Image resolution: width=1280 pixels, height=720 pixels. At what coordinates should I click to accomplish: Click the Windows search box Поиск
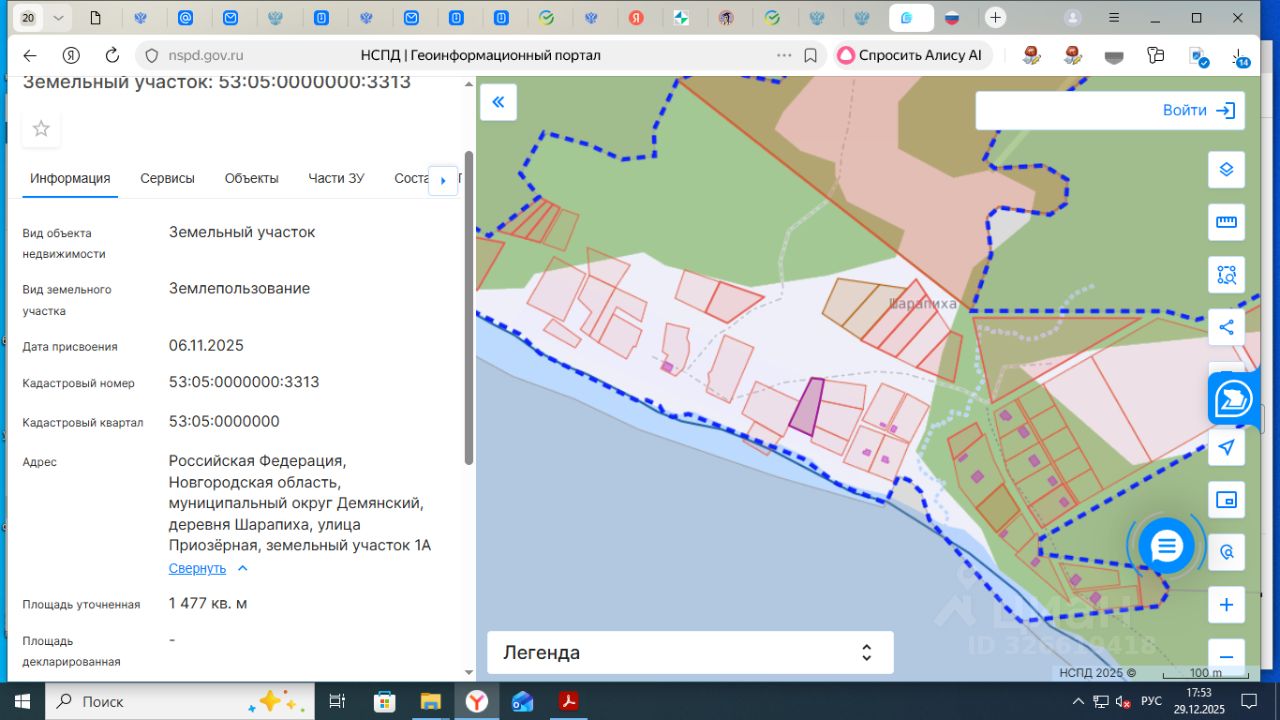click(x=179, y=701)
